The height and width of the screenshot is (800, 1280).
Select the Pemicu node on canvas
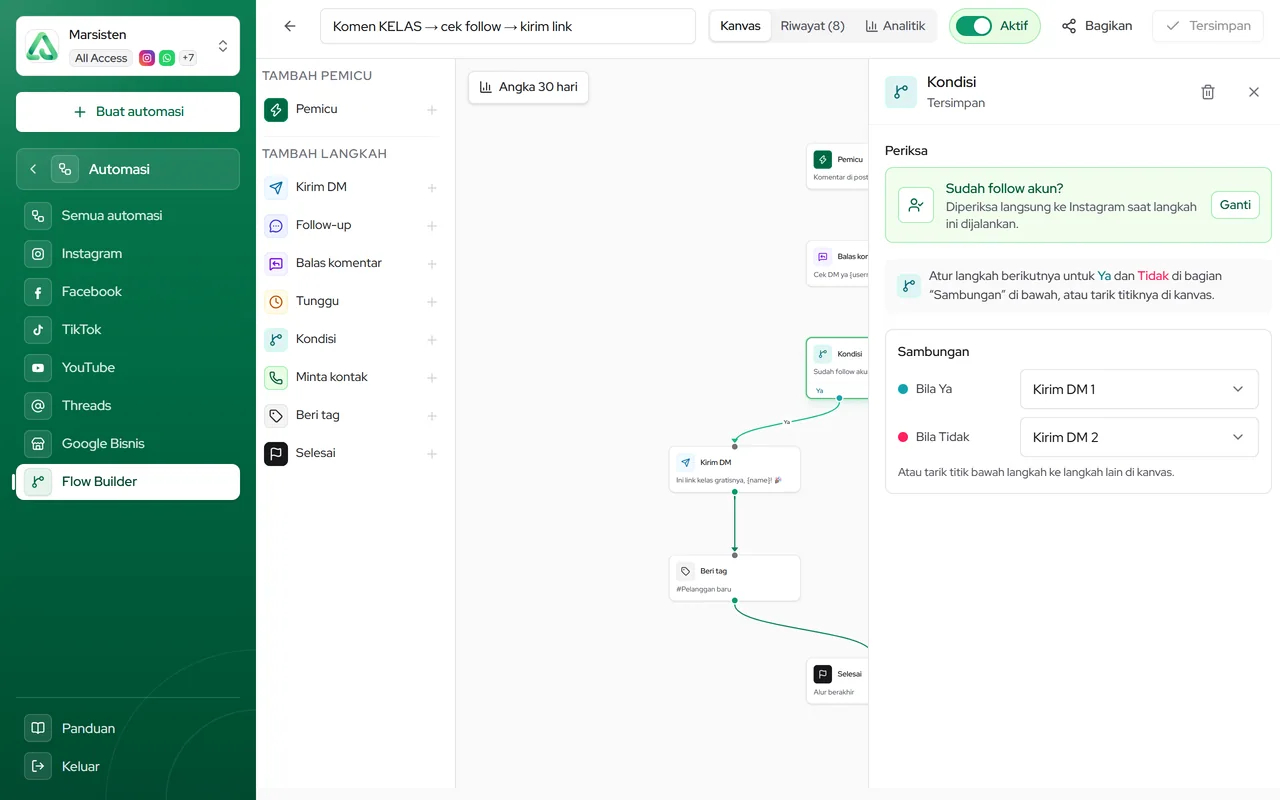pos(838,166)
